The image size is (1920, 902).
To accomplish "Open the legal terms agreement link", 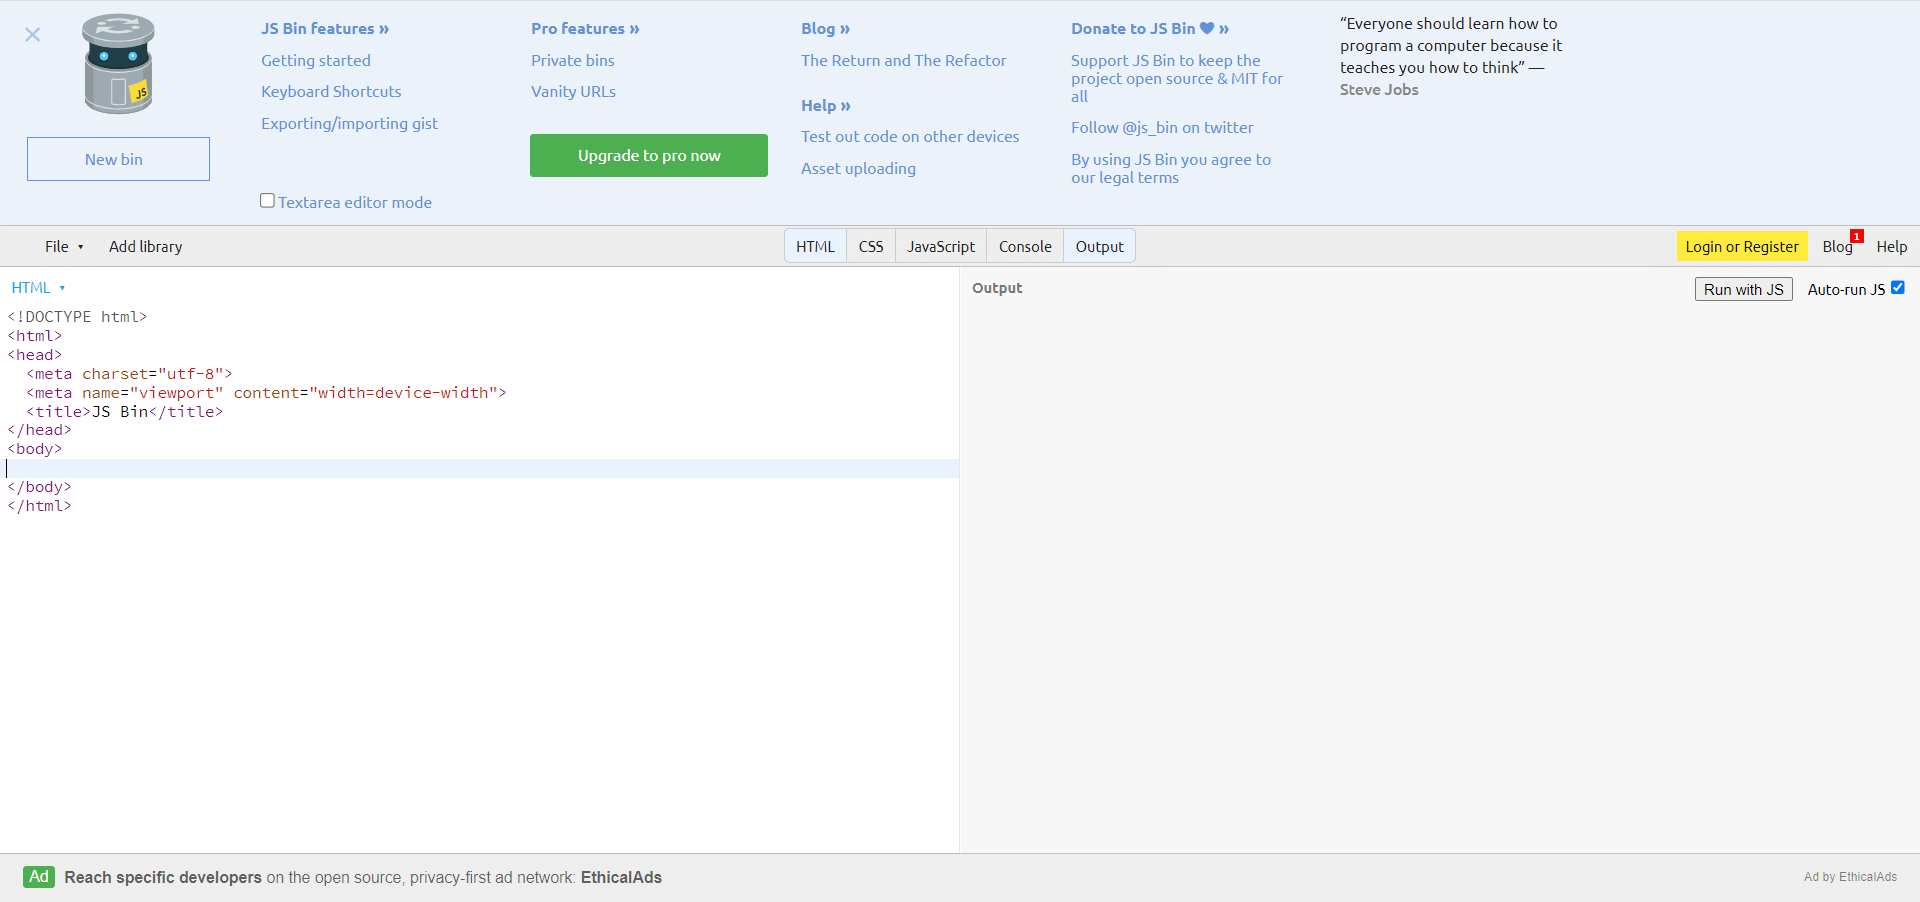I will (x=1171, y=169).
